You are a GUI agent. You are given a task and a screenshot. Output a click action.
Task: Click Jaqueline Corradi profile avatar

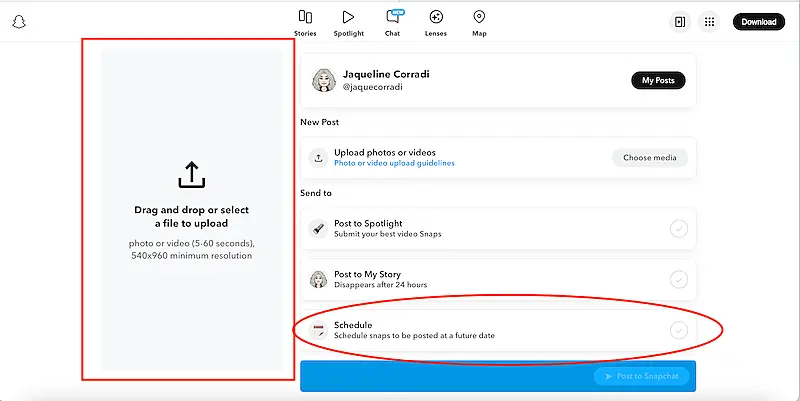323,80
